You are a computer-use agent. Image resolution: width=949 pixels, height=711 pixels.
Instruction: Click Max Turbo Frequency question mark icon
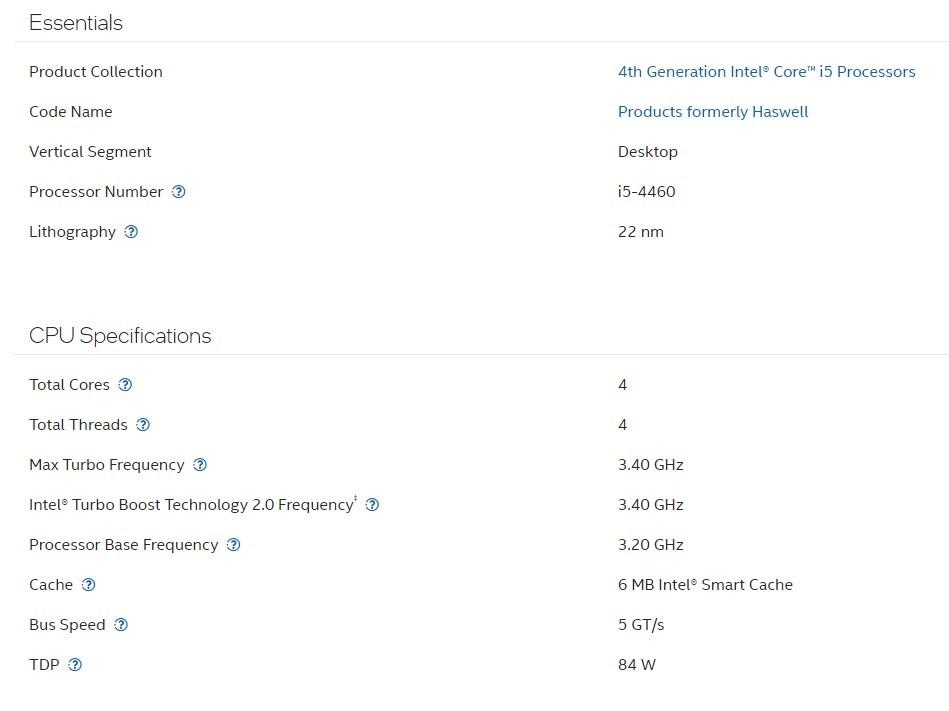point(200,465)
